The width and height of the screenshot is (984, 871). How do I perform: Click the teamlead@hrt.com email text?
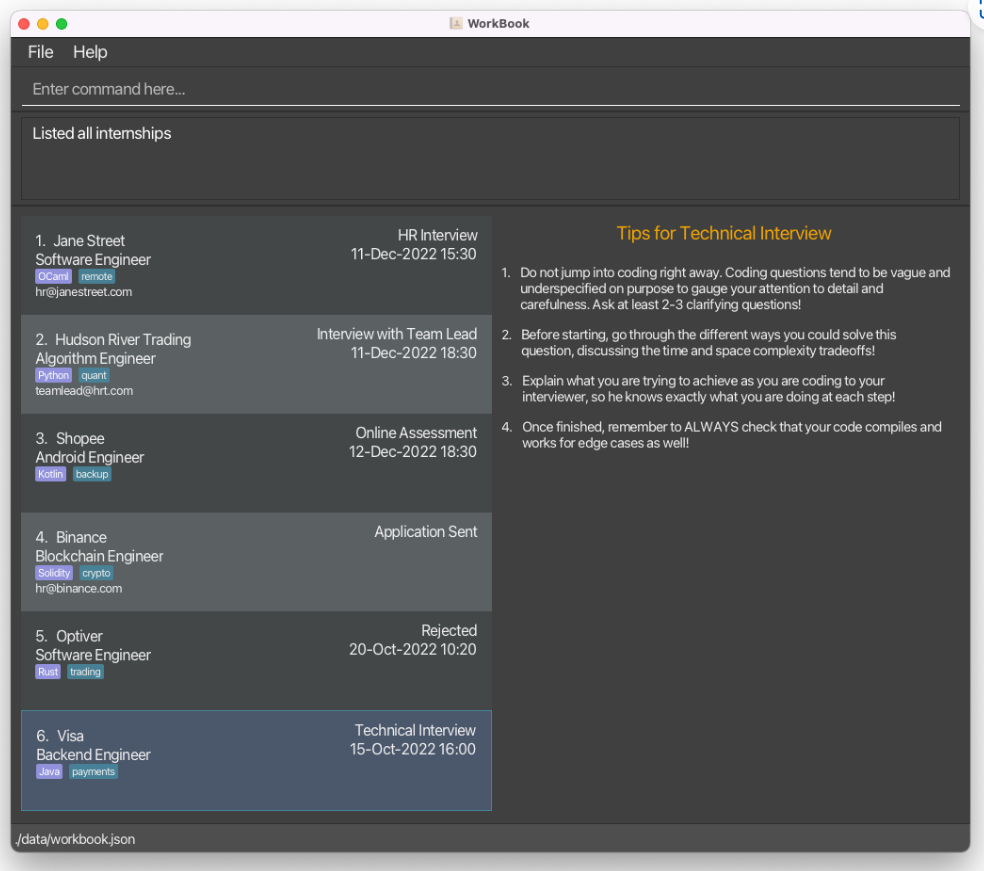click(84, 391)
